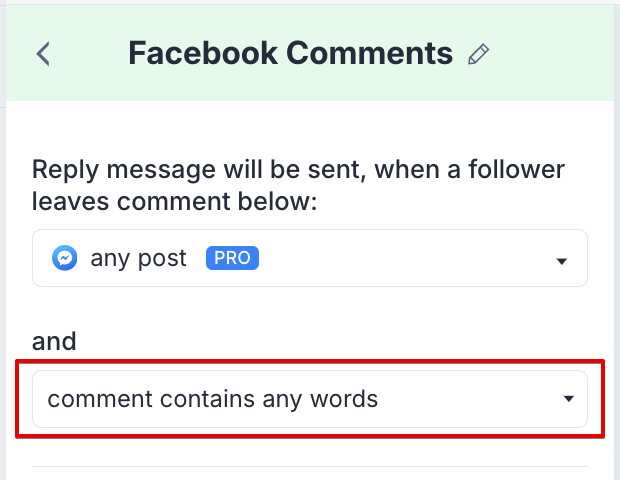The width and height of the screenshot is (620, 480).
Task: Click the Facebook Comments title text
Action: 291,53
